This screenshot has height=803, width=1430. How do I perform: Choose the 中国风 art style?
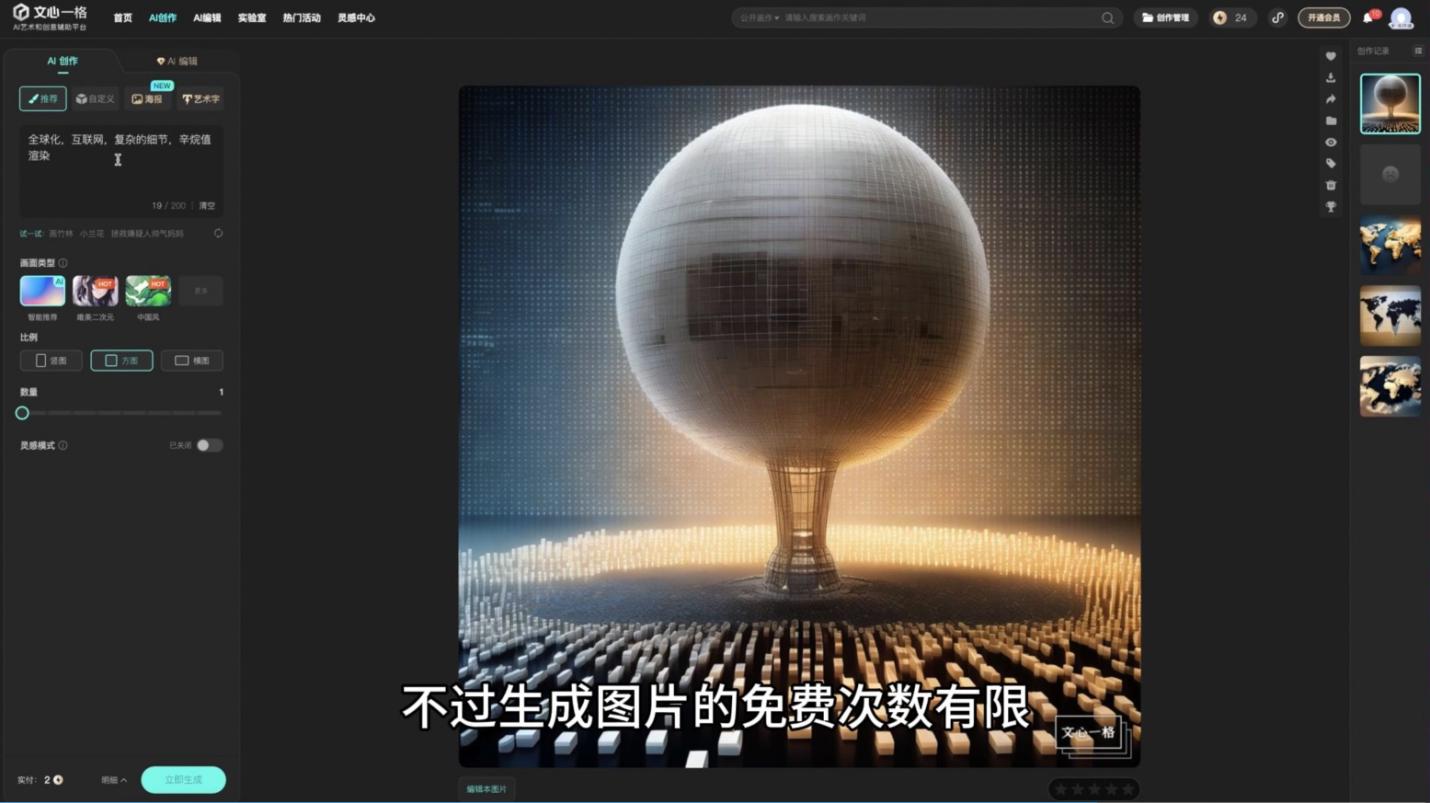147,290
